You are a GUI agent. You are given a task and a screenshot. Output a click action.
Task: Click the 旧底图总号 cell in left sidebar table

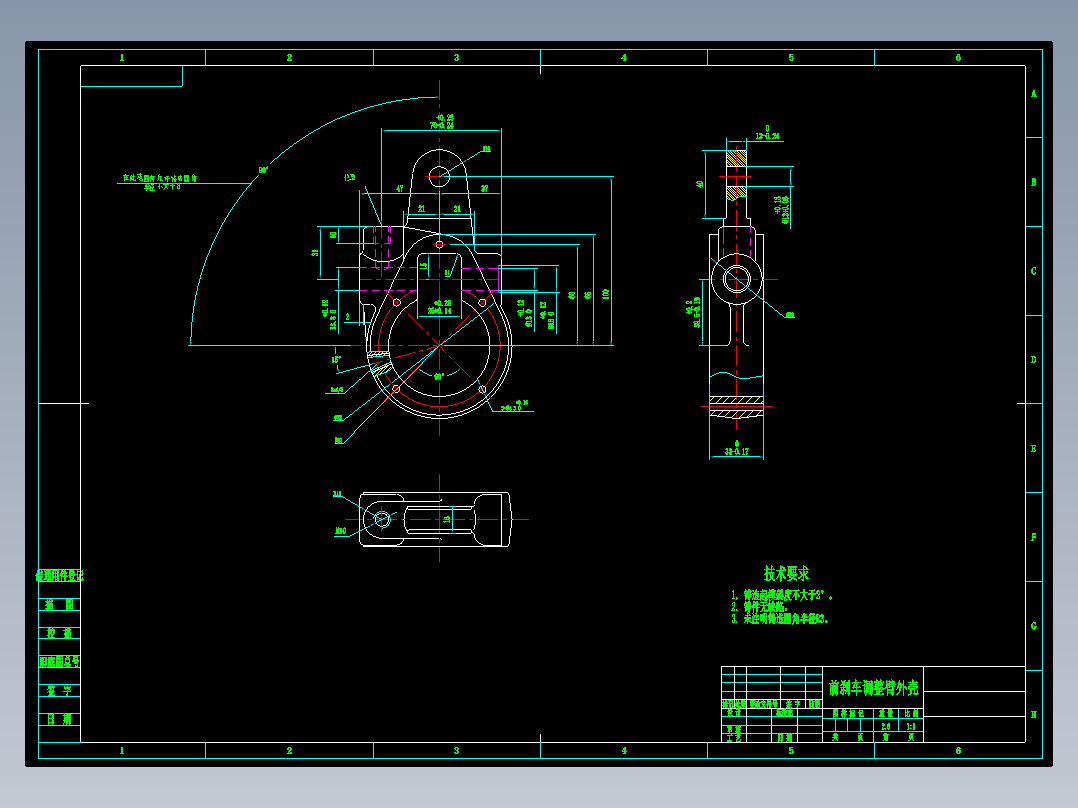click(x=59, y=662)
